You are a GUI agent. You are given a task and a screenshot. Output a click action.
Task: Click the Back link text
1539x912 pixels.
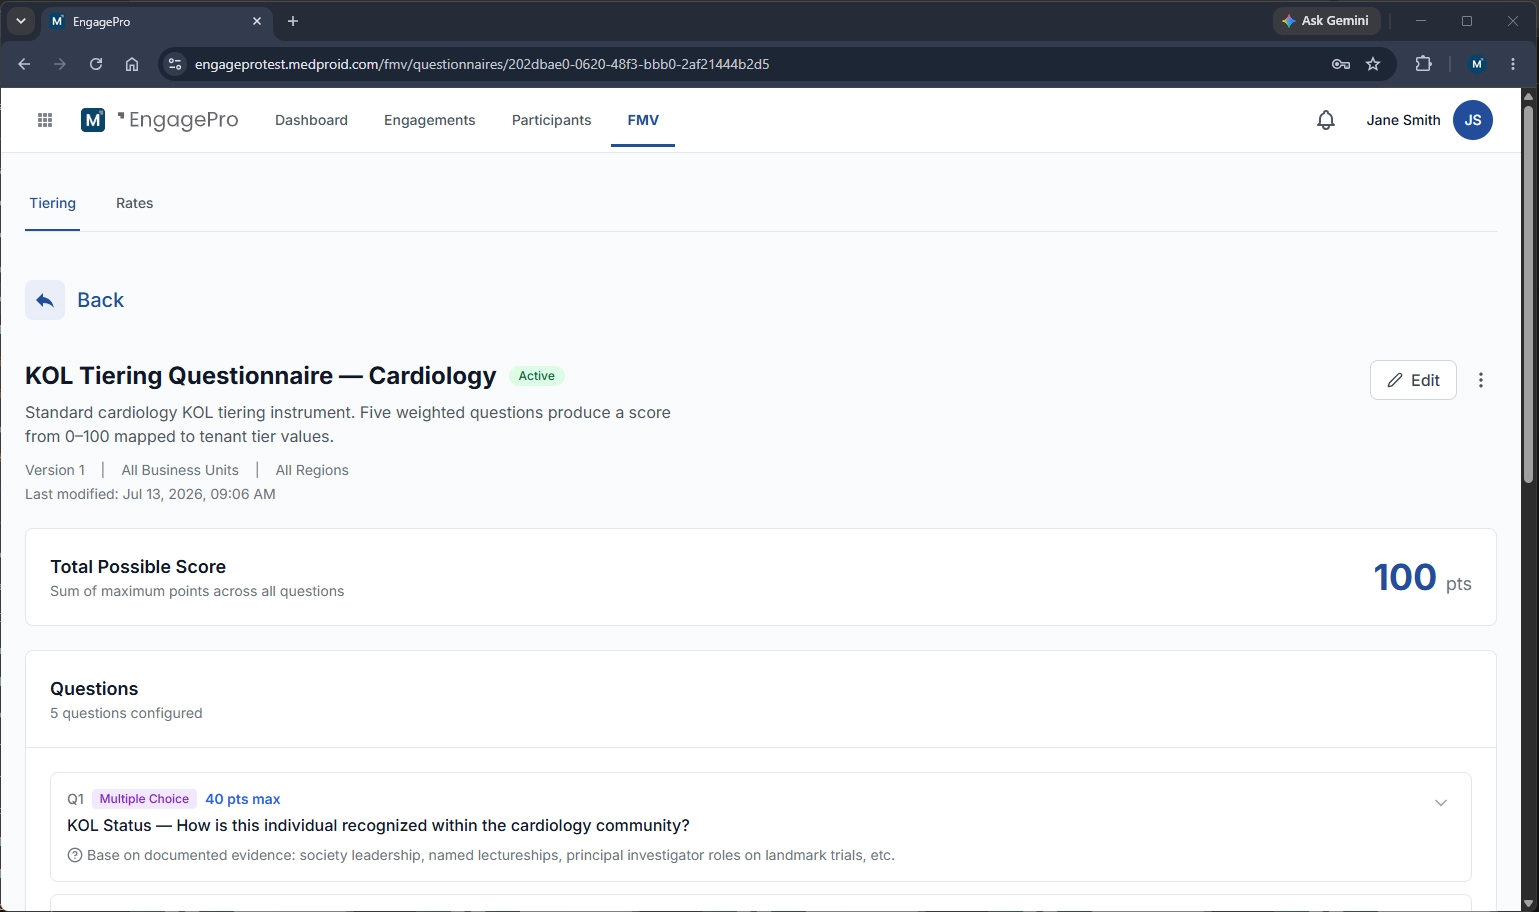coord(101,300)
